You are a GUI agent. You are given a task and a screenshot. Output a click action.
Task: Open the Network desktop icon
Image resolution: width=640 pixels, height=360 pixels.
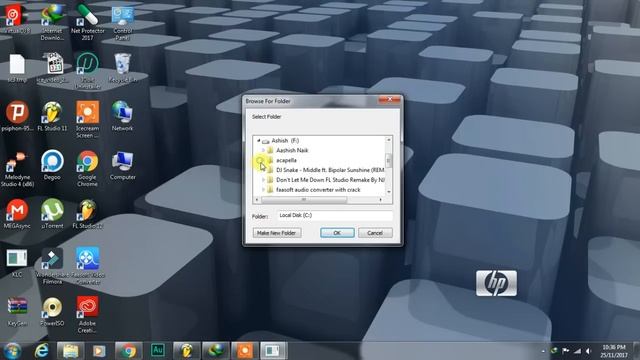coord(122,116)
